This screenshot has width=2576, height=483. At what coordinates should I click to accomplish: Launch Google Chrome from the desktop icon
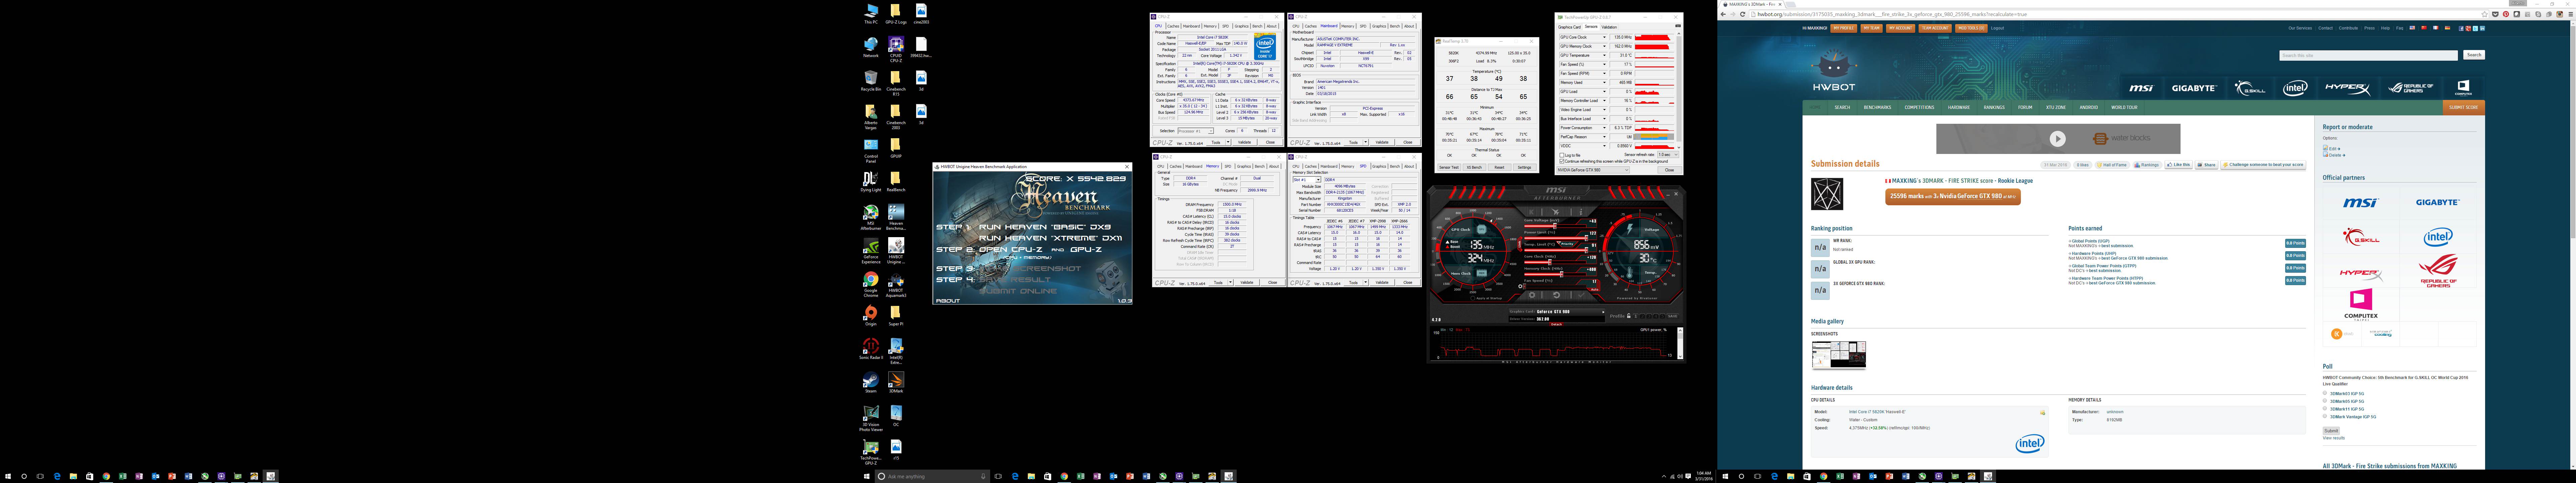[x=871, y=284]
